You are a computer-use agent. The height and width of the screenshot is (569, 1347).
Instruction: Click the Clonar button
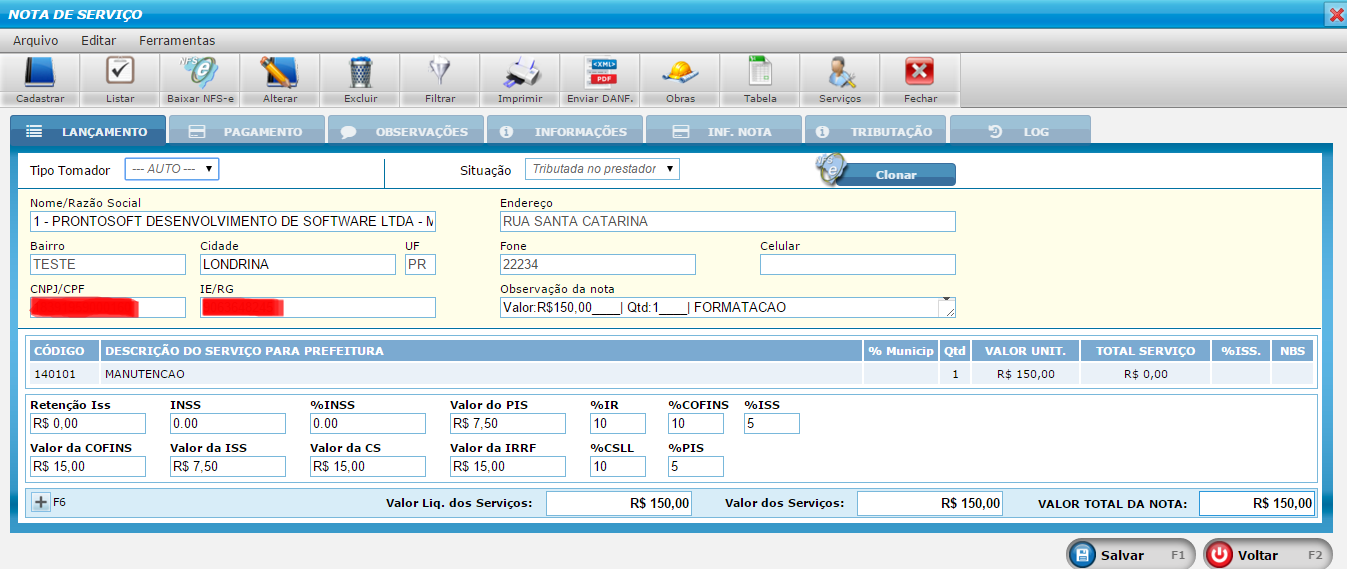[895, 174]
